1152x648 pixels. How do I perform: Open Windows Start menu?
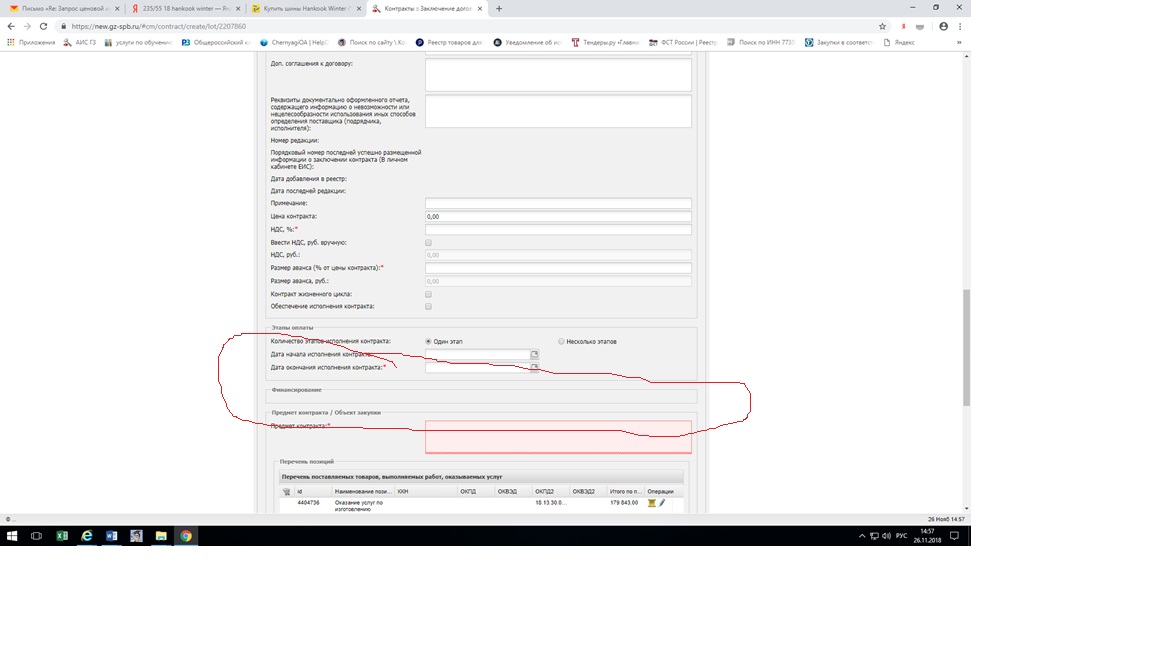(12, 536)
